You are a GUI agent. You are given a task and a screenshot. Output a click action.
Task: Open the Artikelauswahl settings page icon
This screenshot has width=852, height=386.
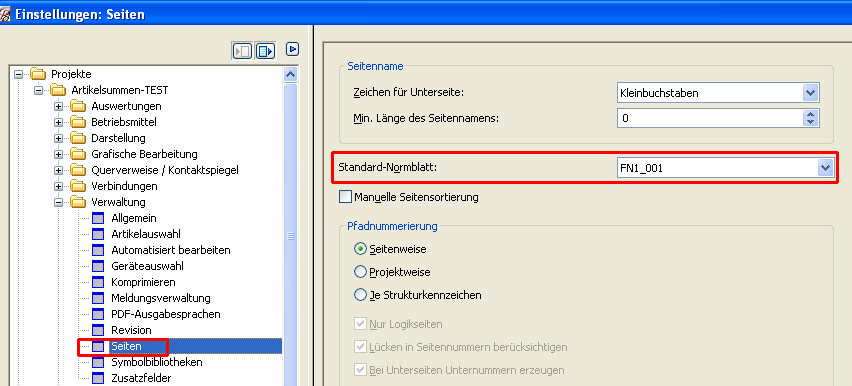click(98, 234)
